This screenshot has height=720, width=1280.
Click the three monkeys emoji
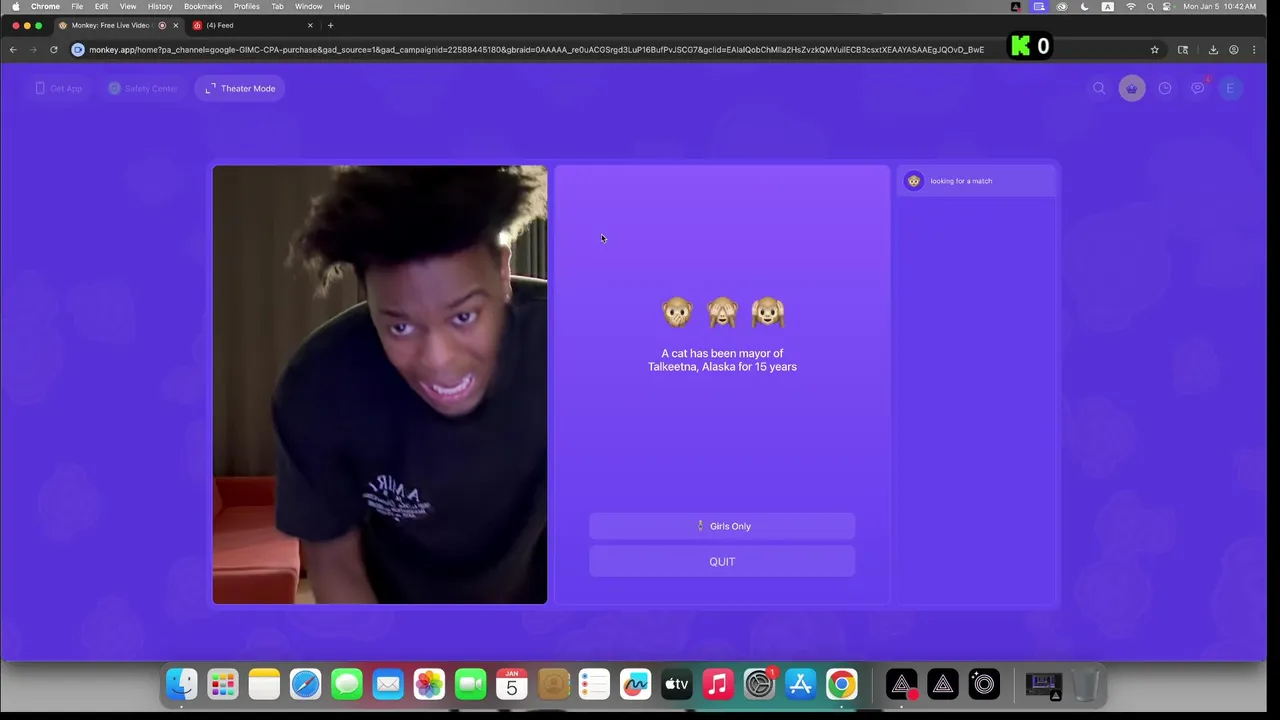(x=722, y=313)
